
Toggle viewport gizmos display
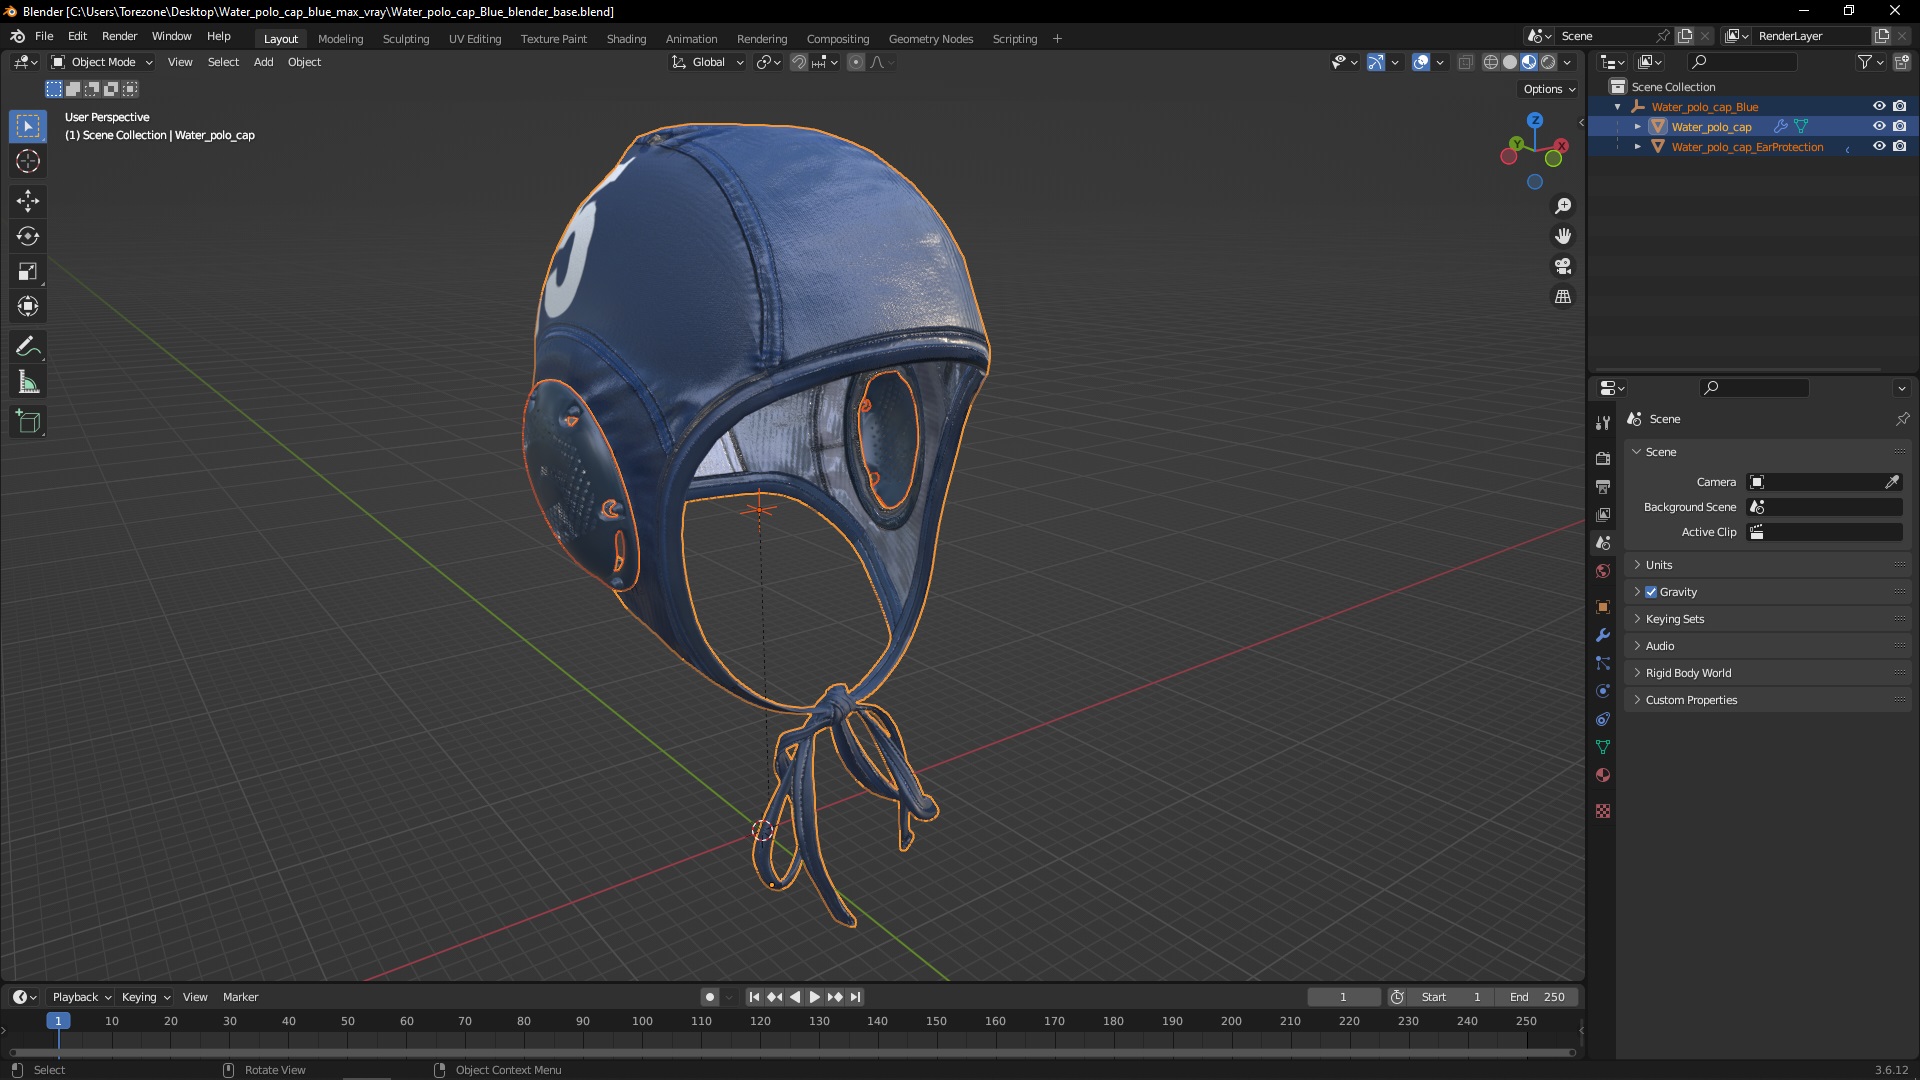[1376, 62]
